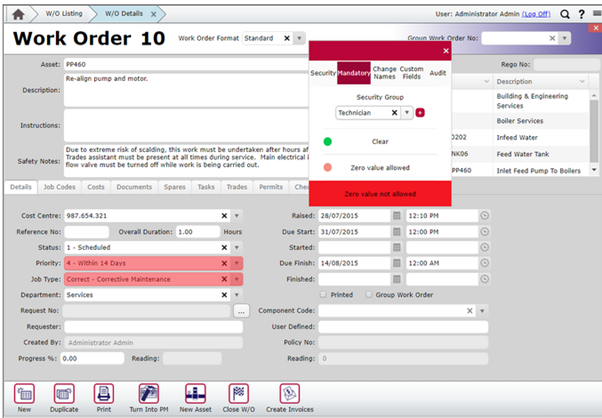Click the Reference No input field
The width and height of the screenshot is (602, 418).
pyautogui.click(x=86, y=231)
